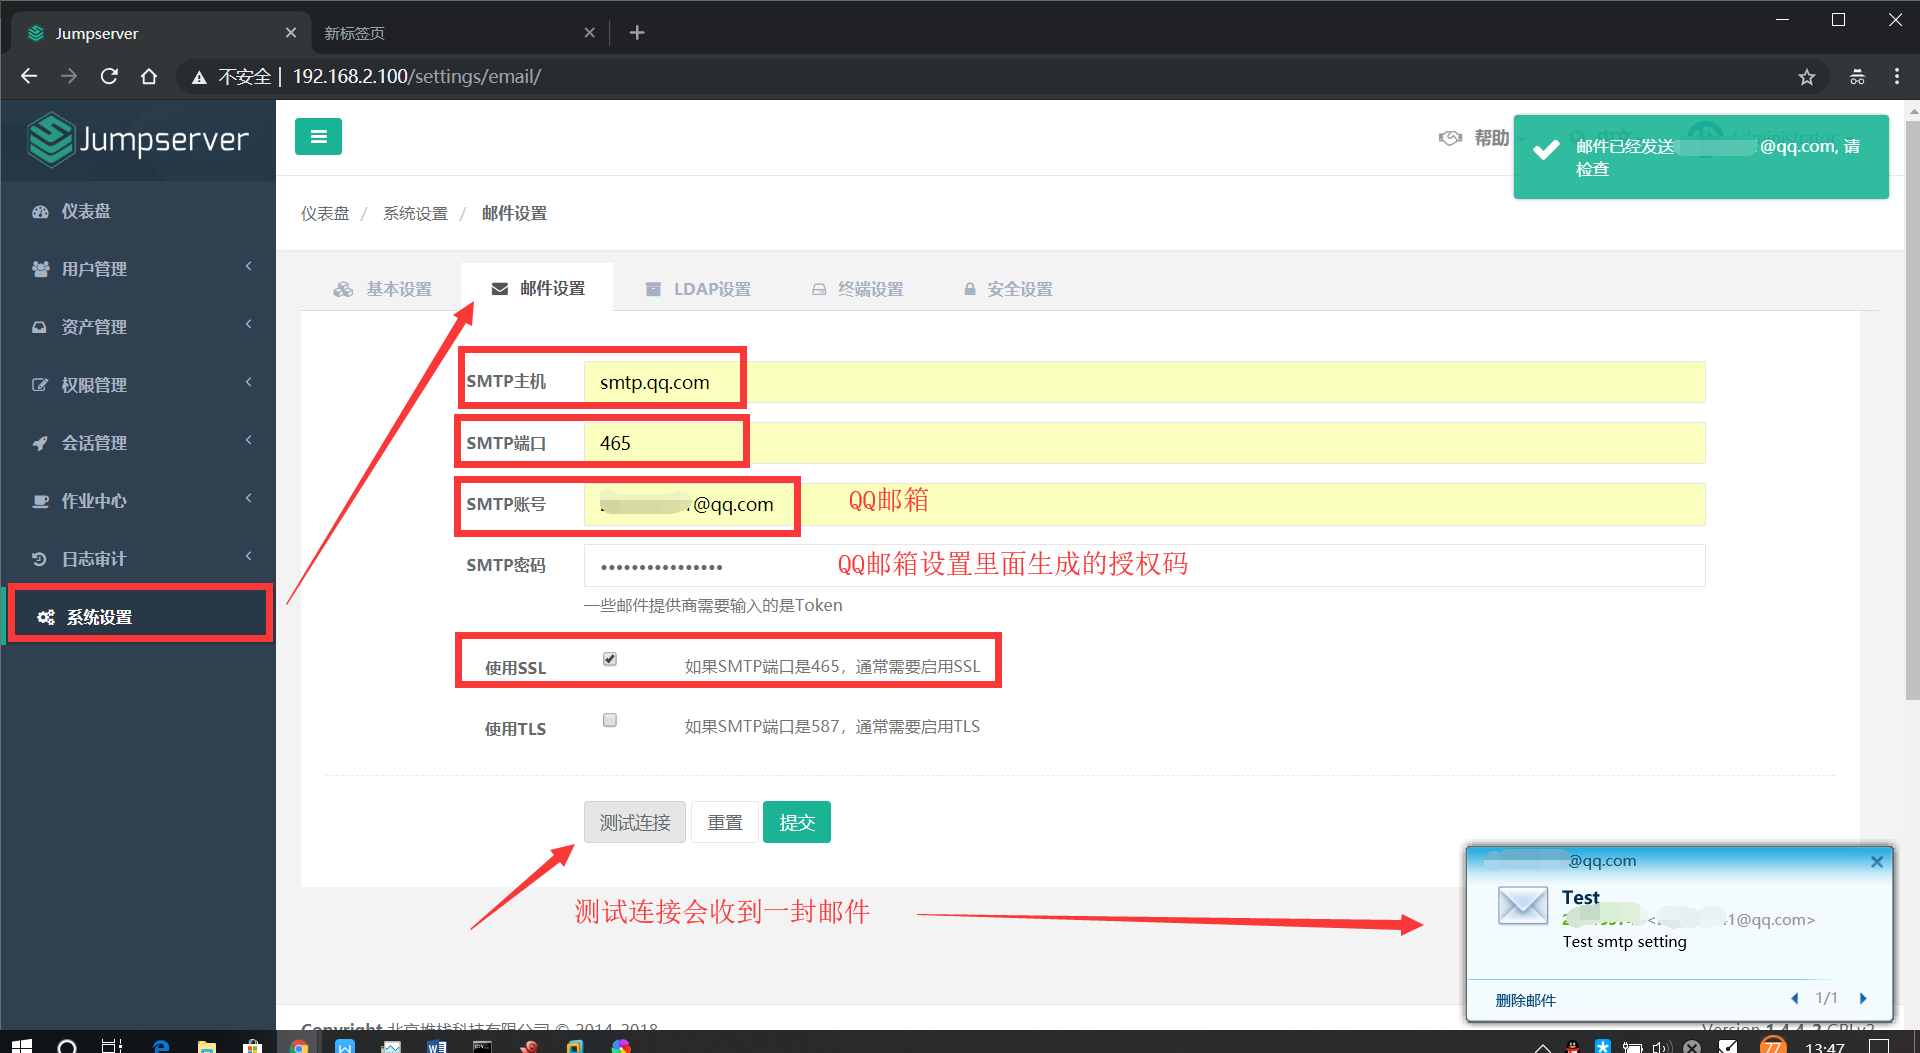The width and height of the screenshot is (1920, 1053).
Task: Click 删除邮件 in mail popup
Action: tap(1525, 1000)
